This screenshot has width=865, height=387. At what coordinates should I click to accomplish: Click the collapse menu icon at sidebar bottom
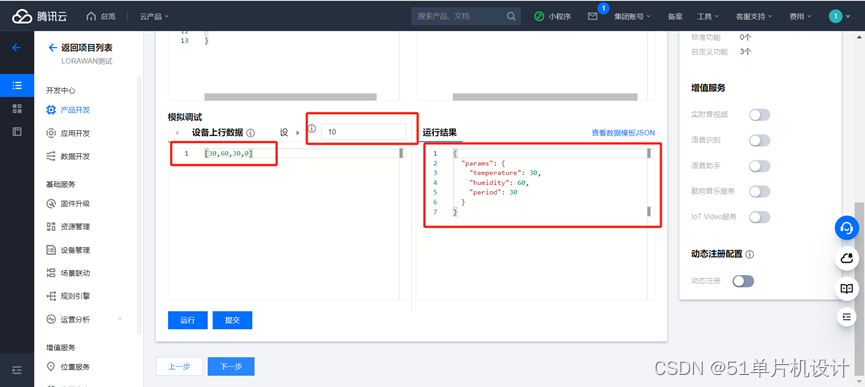click(x=17, y=370)
